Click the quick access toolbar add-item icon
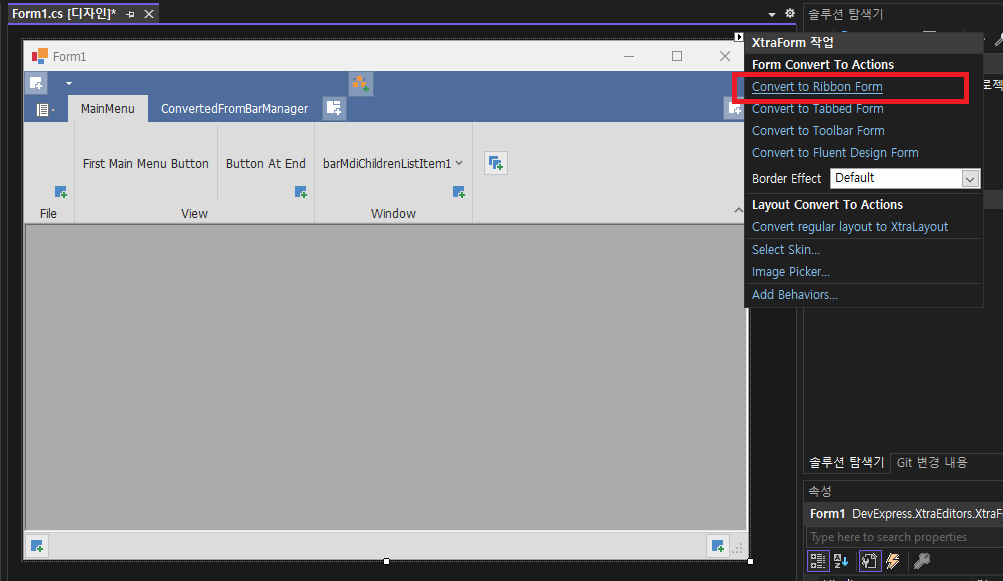Screen dimensions: 1003x581 (36, 83)
